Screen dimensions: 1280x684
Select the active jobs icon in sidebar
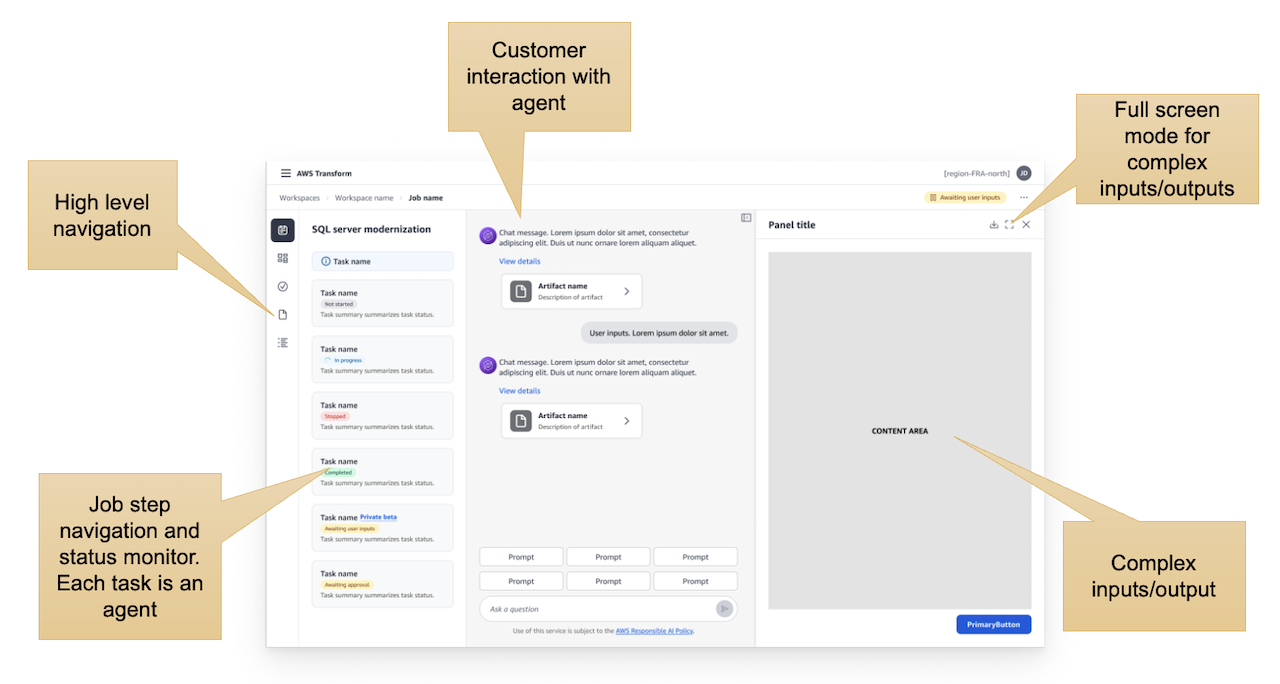(x=283, y=230)
